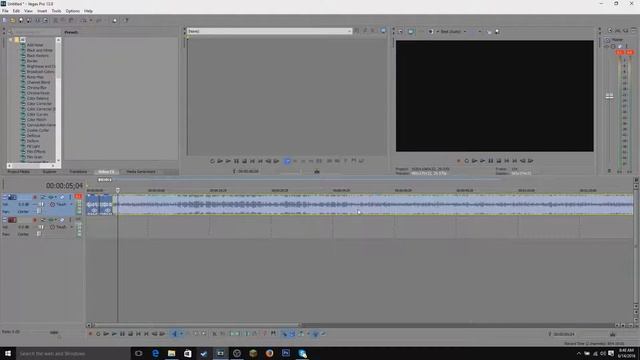Arm audio track 2 for record
The height and width of the screenshot is (360, 640).
click(x=35, y=220)
